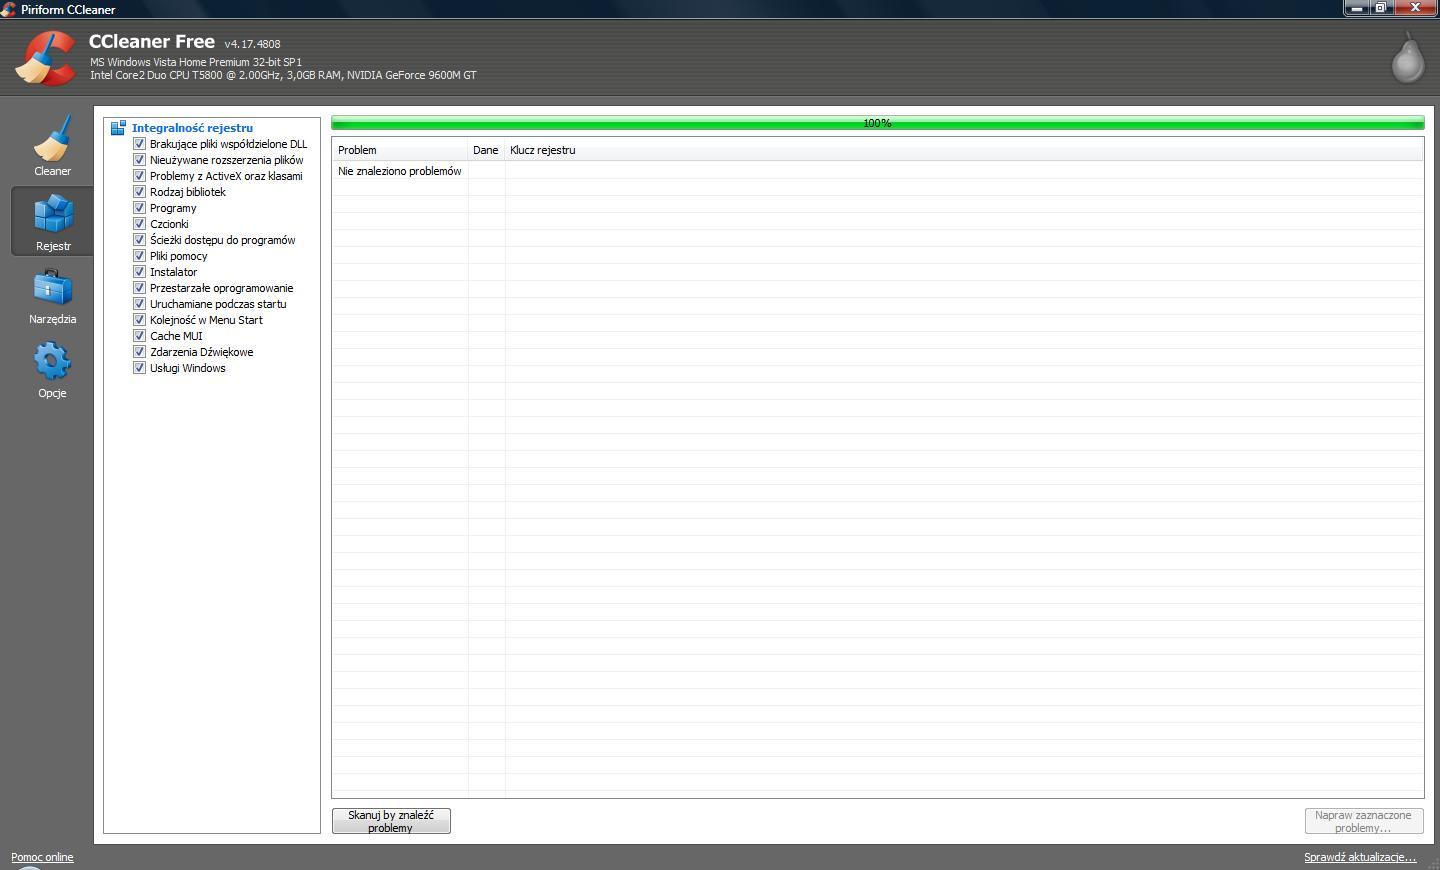Uncheck Nieużywane rozszerzenia plików
The width and height of the screenshot is (1440, 870).
coord(140,160)
